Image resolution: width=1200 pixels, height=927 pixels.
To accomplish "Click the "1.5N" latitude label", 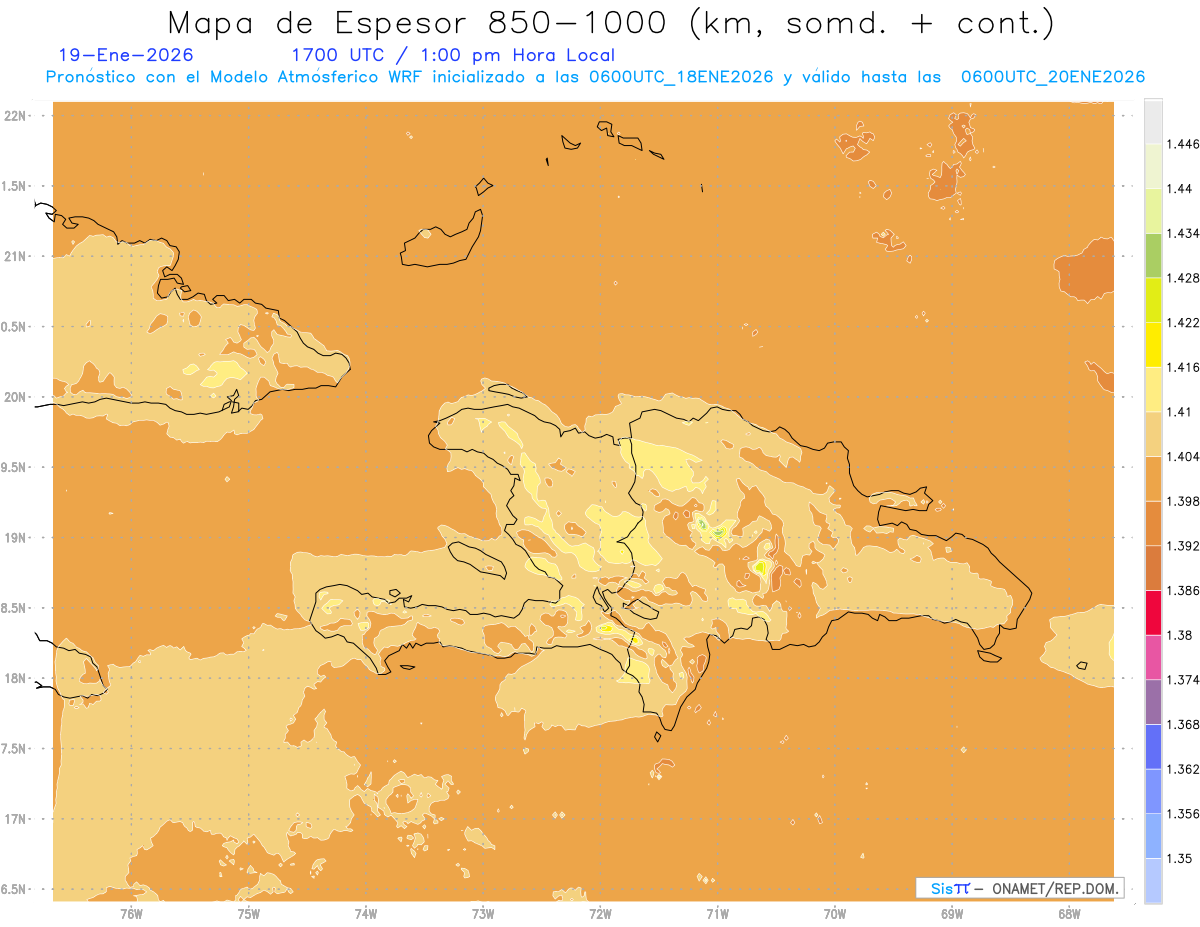I will 15,186.
